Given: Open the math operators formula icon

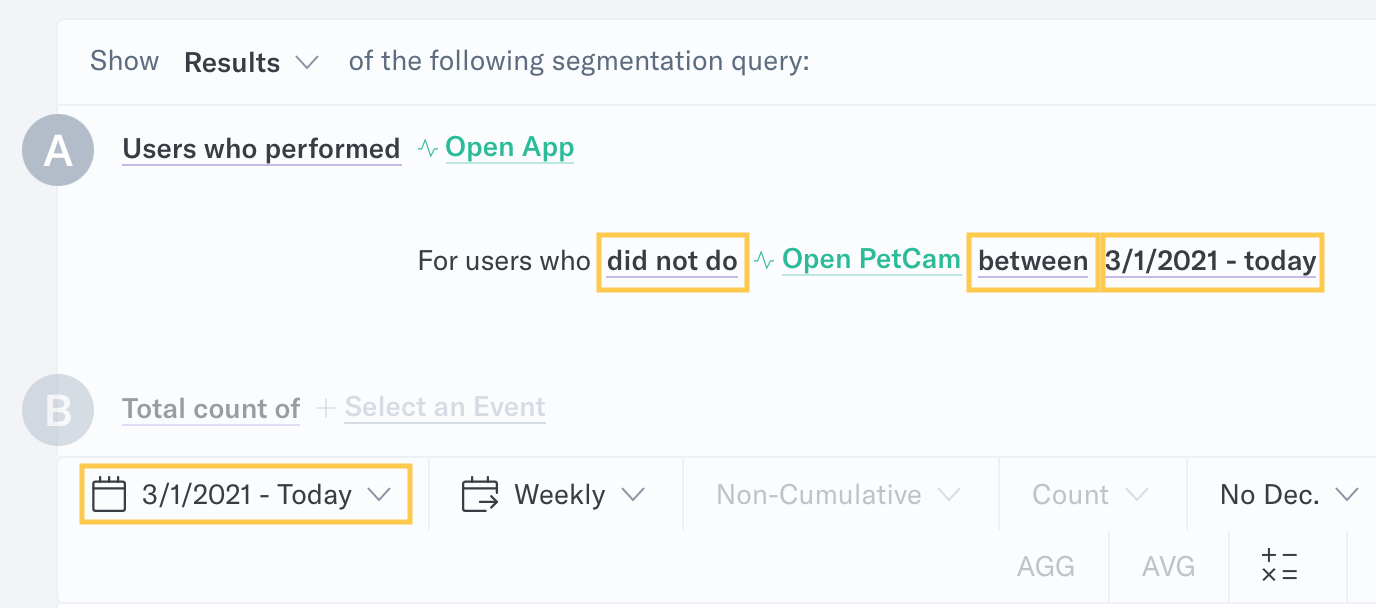Looking at the screenshot, I should click(1279, 566).
